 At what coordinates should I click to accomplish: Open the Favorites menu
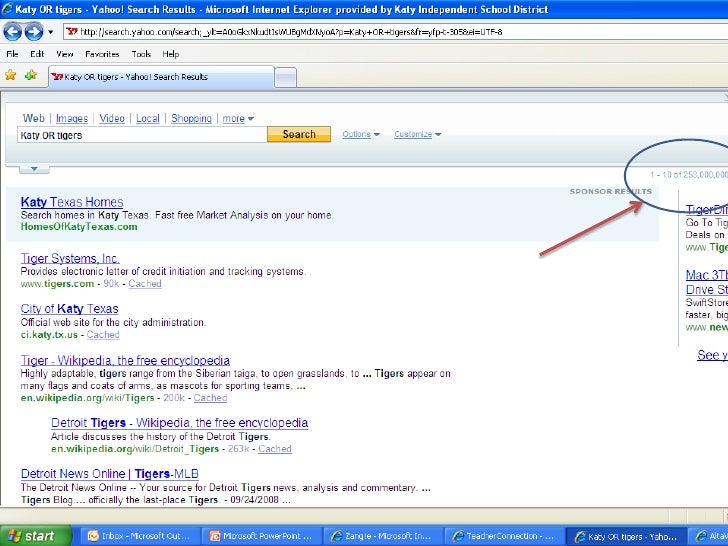pos(102,54)
